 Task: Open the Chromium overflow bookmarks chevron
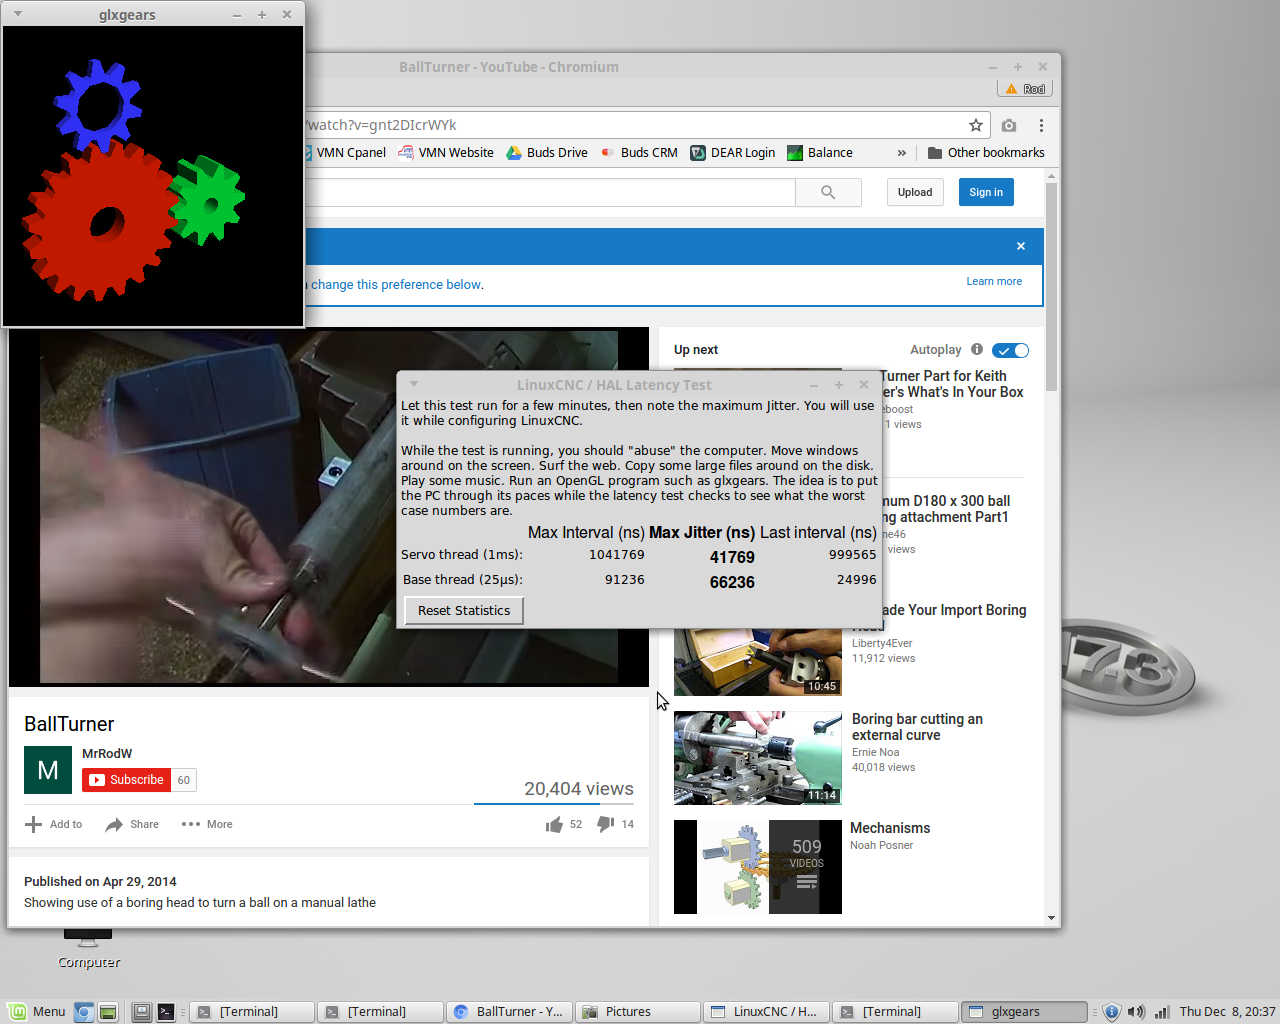(901, 152)
